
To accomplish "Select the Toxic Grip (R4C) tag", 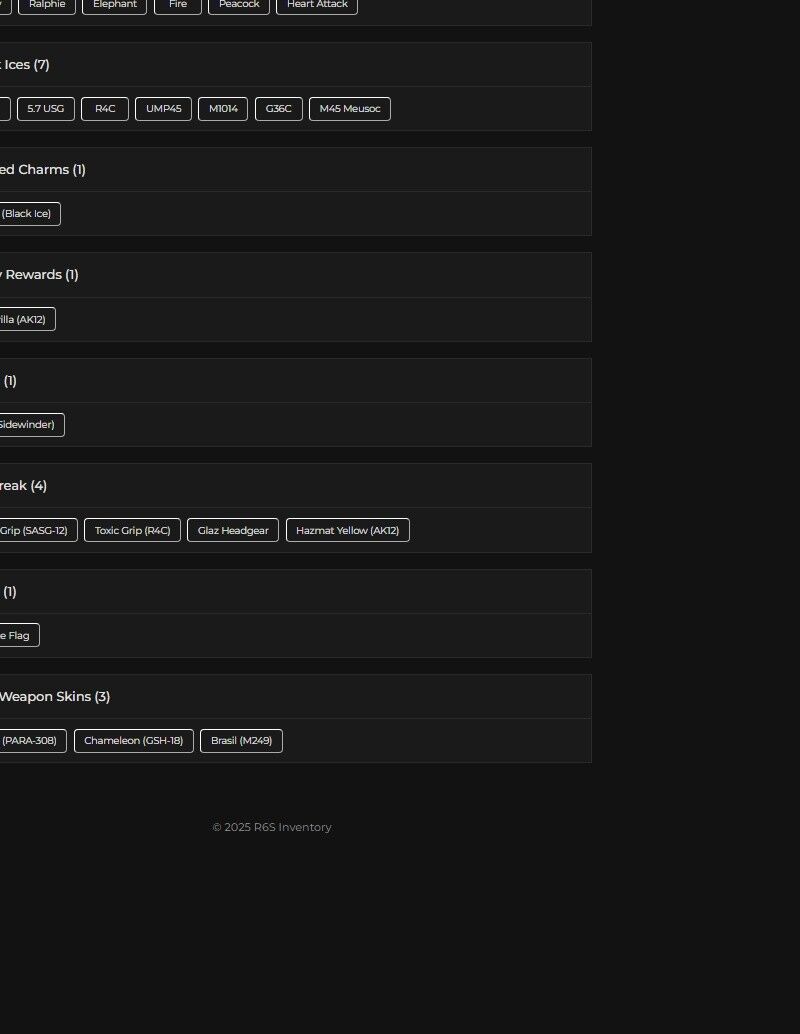I will (x=132, y=531).
